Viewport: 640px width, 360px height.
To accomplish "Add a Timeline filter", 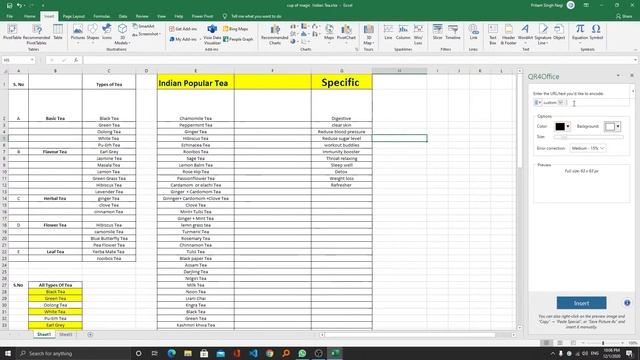I will point(453,32).
